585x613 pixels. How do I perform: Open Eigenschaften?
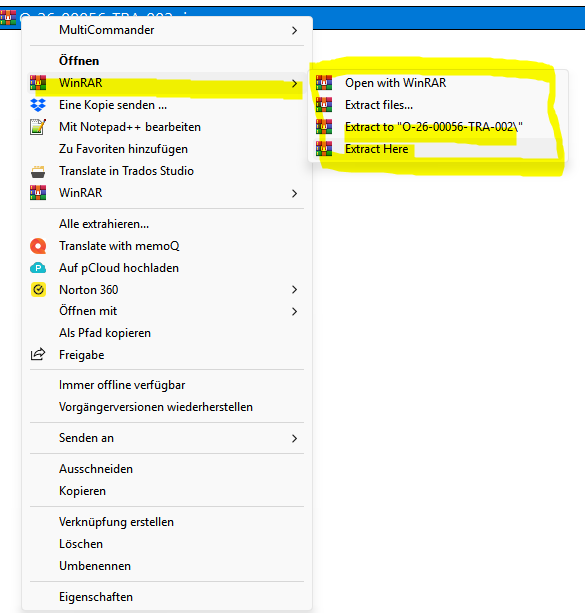[x=167, y=597]
